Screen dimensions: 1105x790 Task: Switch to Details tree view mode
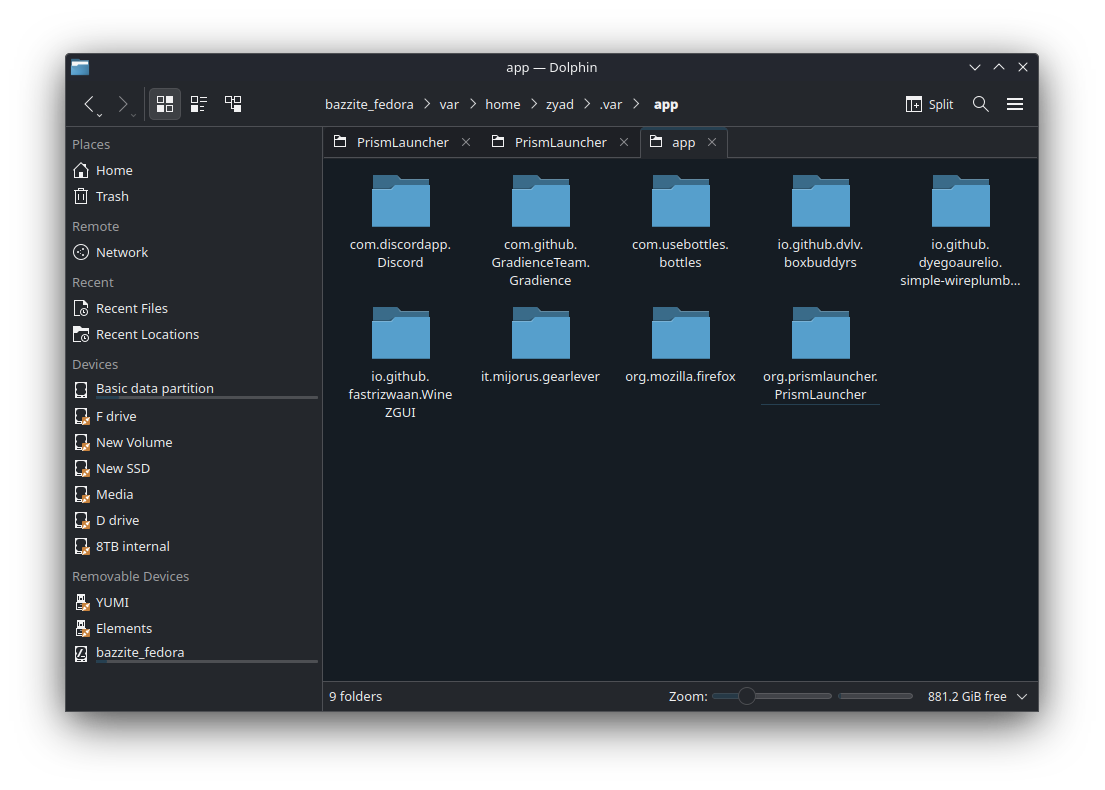233,104
